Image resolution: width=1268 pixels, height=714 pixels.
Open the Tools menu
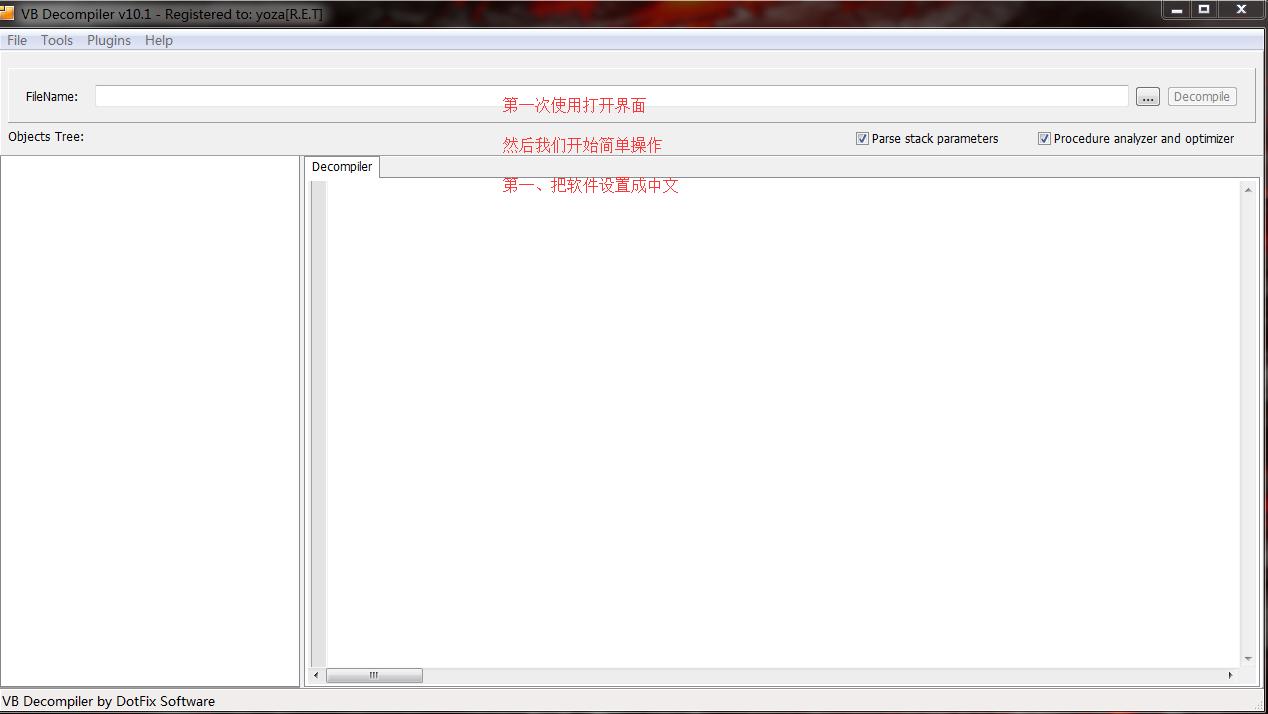click(x=57, y=40)
